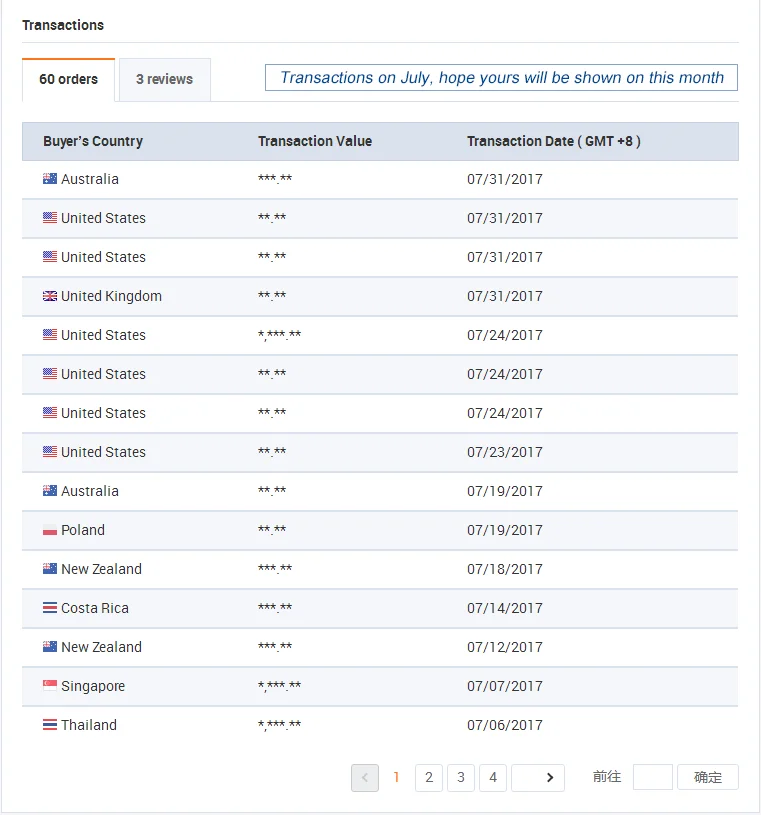Jump to page 4 of transactions
The image size is (761, 815).
point(492,777)
